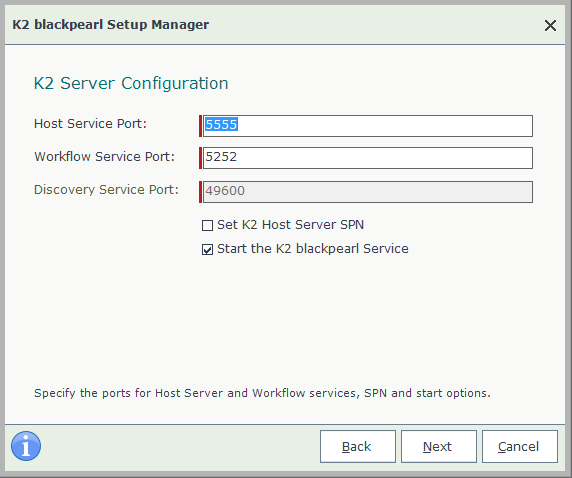This screenshot has width=572, height=478.
Task: Cancel the setup wizard
Action: pyautogui.click(x=520, y=447)
